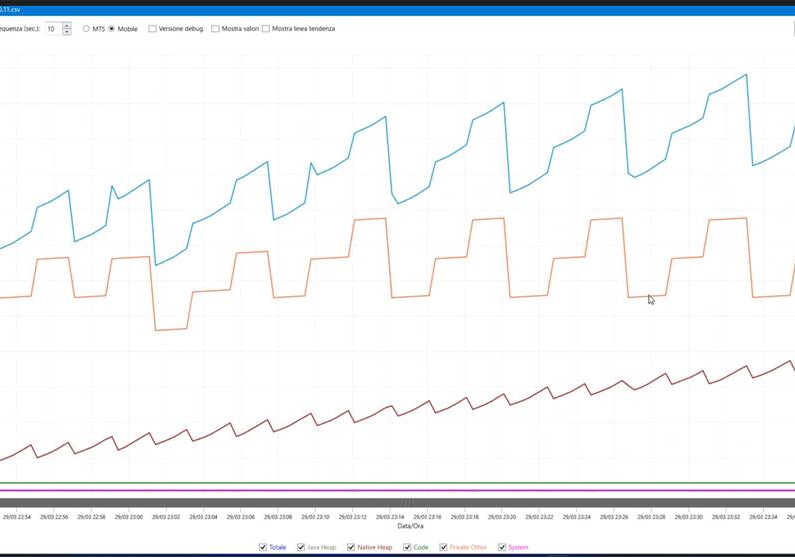Select the MTS radio button
The image size is (795, 558).
tap(86, 29)
